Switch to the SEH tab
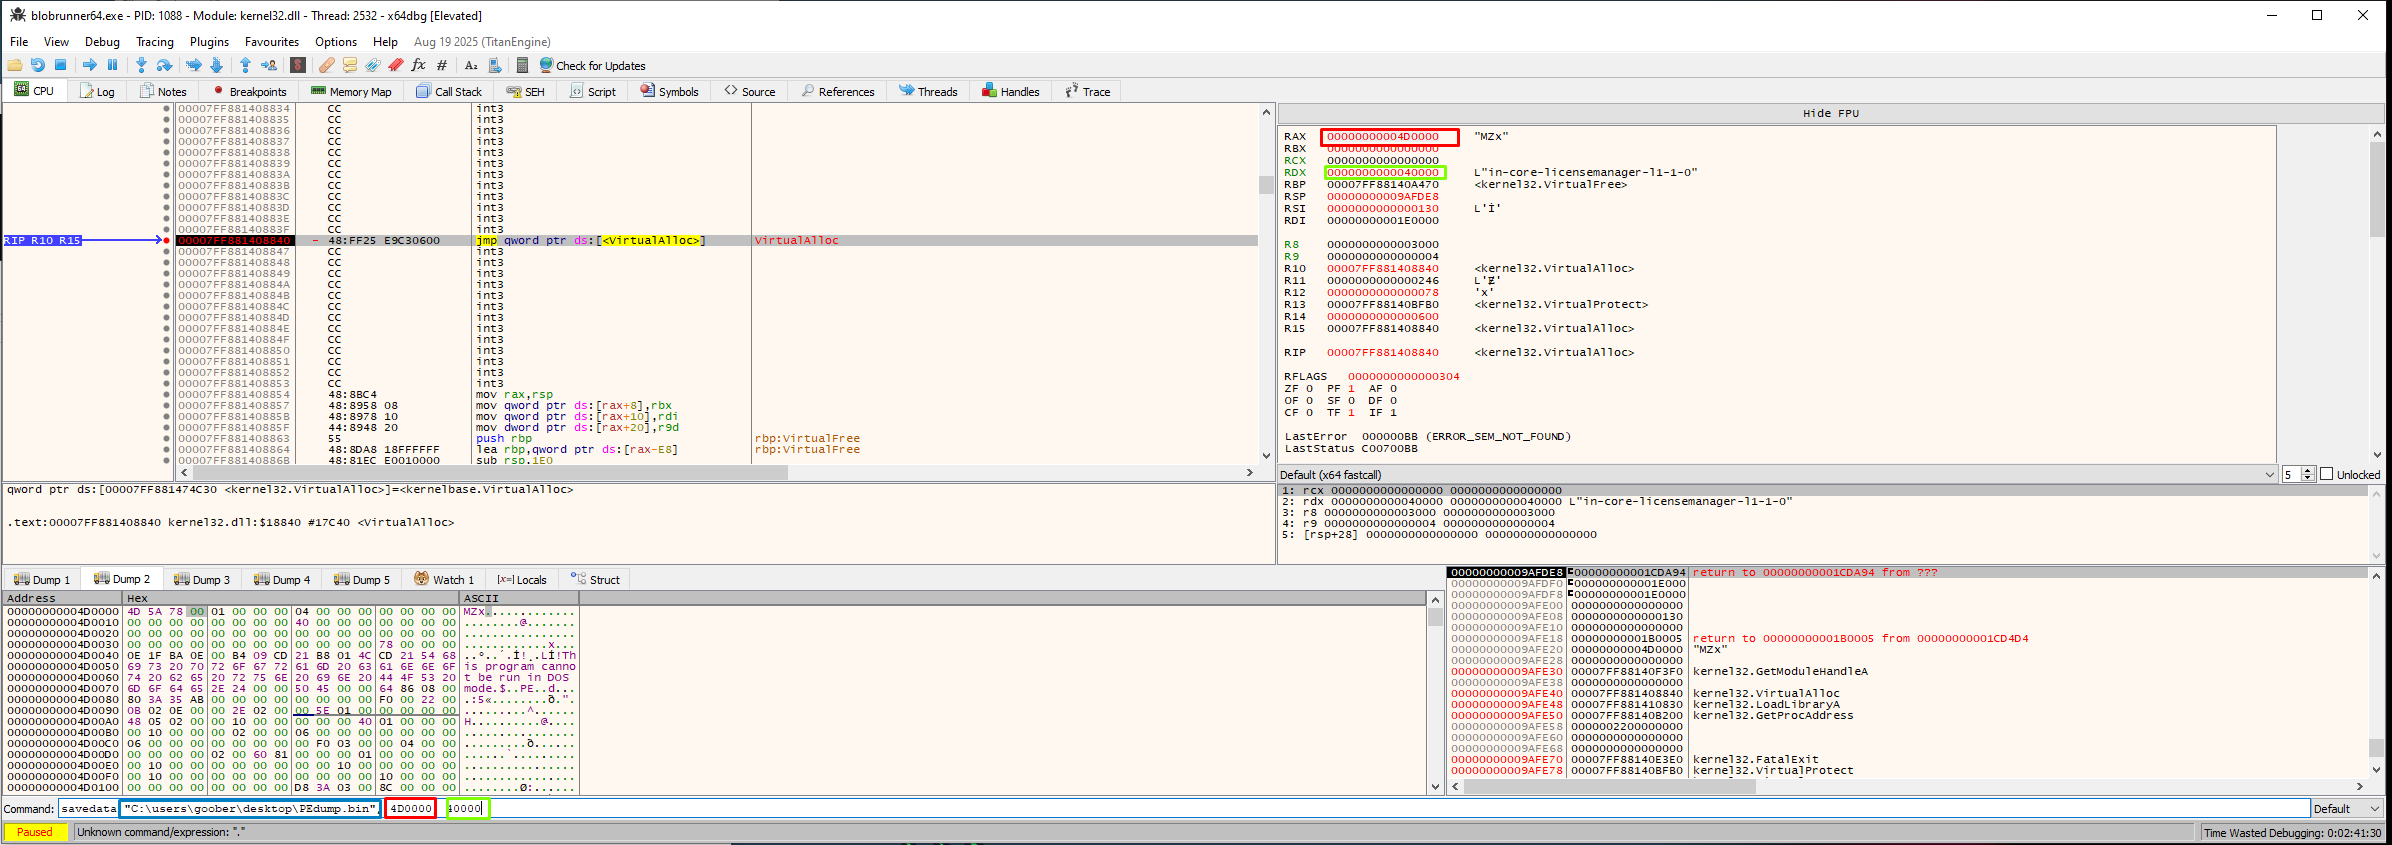The height and width of the screenshot is (845, 2392). (526, 91)
